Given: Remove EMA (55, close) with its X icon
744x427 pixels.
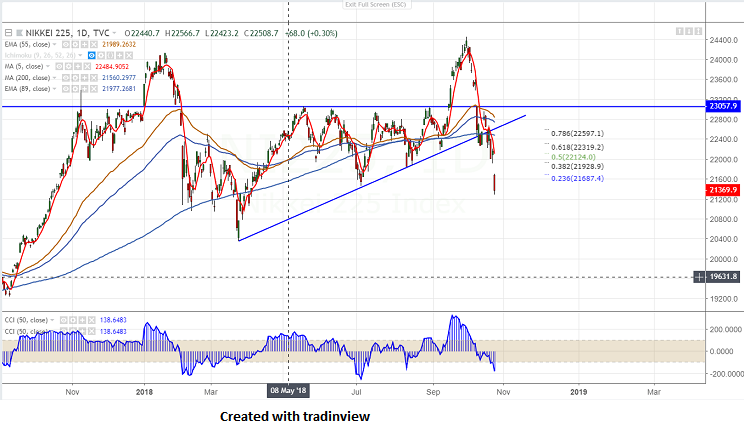Looking at the screenshot, I should (x=94, y=44).
